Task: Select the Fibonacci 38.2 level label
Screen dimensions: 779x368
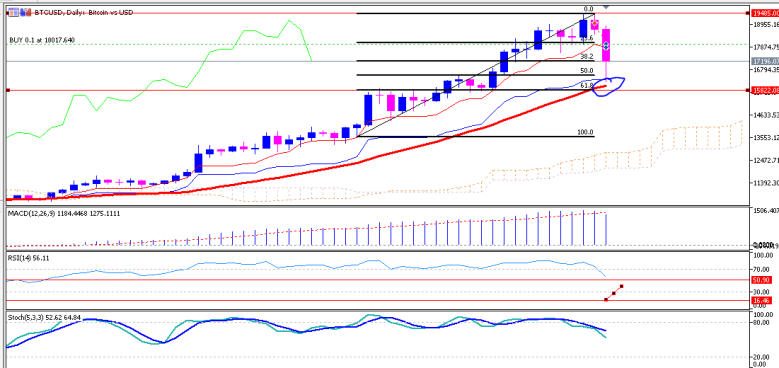Action: pyautogui.click(x=588, y=56)
